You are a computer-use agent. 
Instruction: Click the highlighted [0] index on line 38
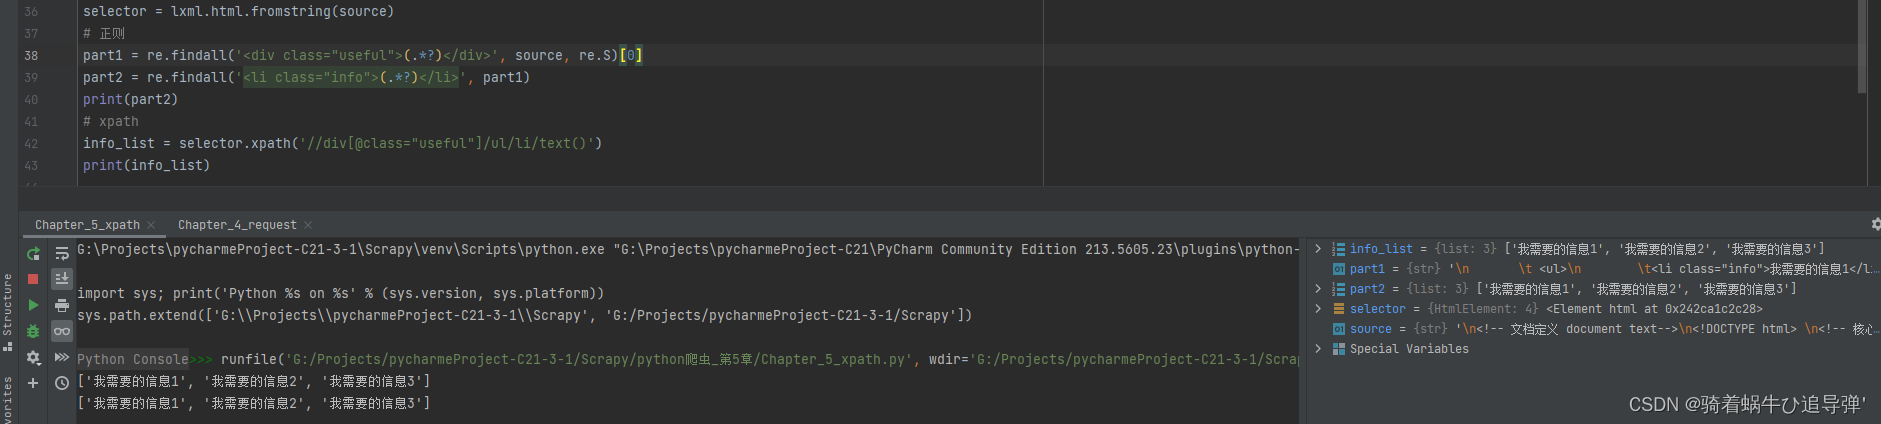[x=631, y=56]
